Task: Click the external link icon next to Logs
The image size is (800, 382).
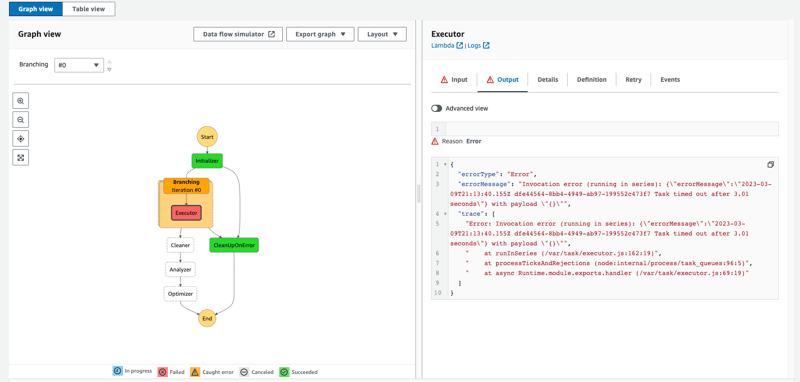Action: point(486,45)
